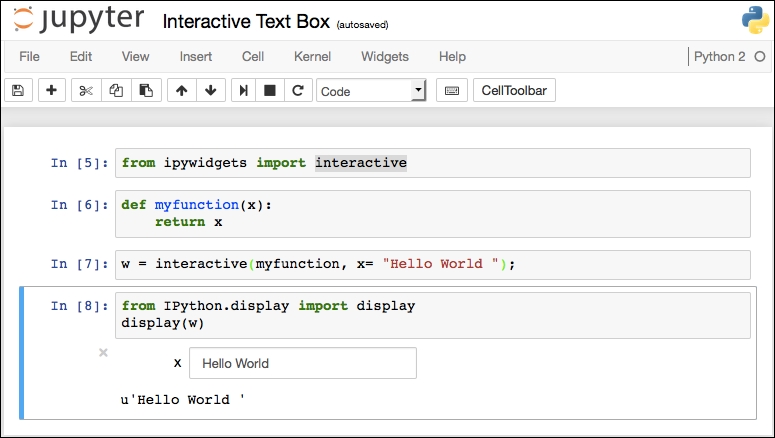Open the Cell menu
Image resolution: width=775 pixels, height=438 pixels.
click(x=253, y=57)
